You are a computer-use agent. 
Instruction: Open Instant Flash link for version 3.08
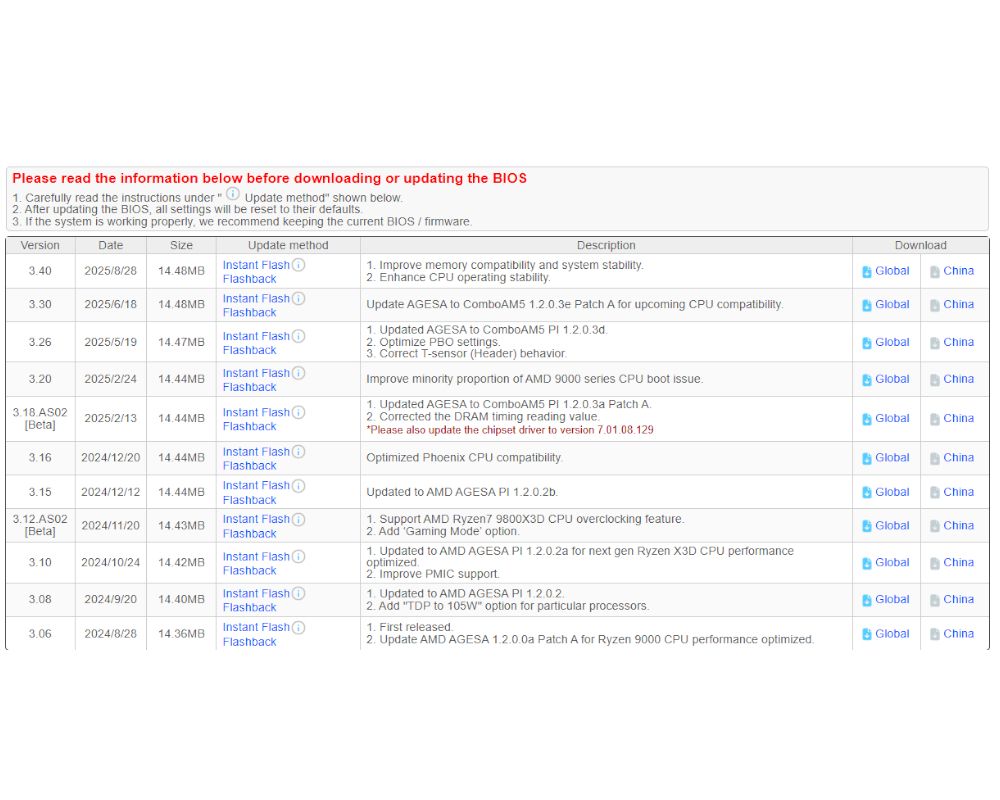click(x=256, y=593)
